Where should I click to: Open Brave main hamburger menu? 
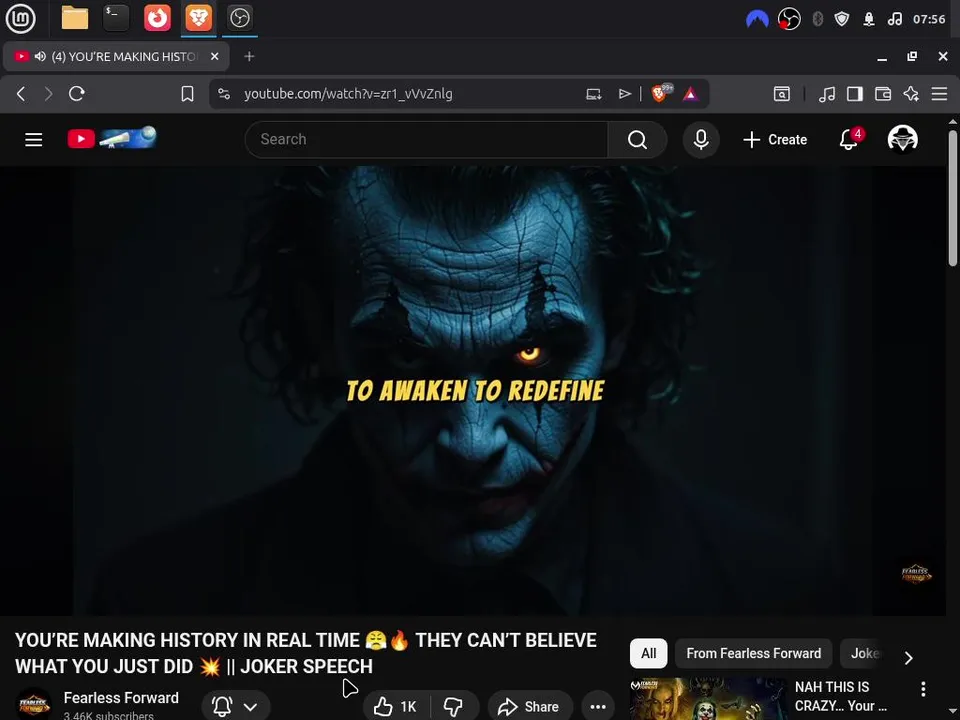[x=939, y=94]
